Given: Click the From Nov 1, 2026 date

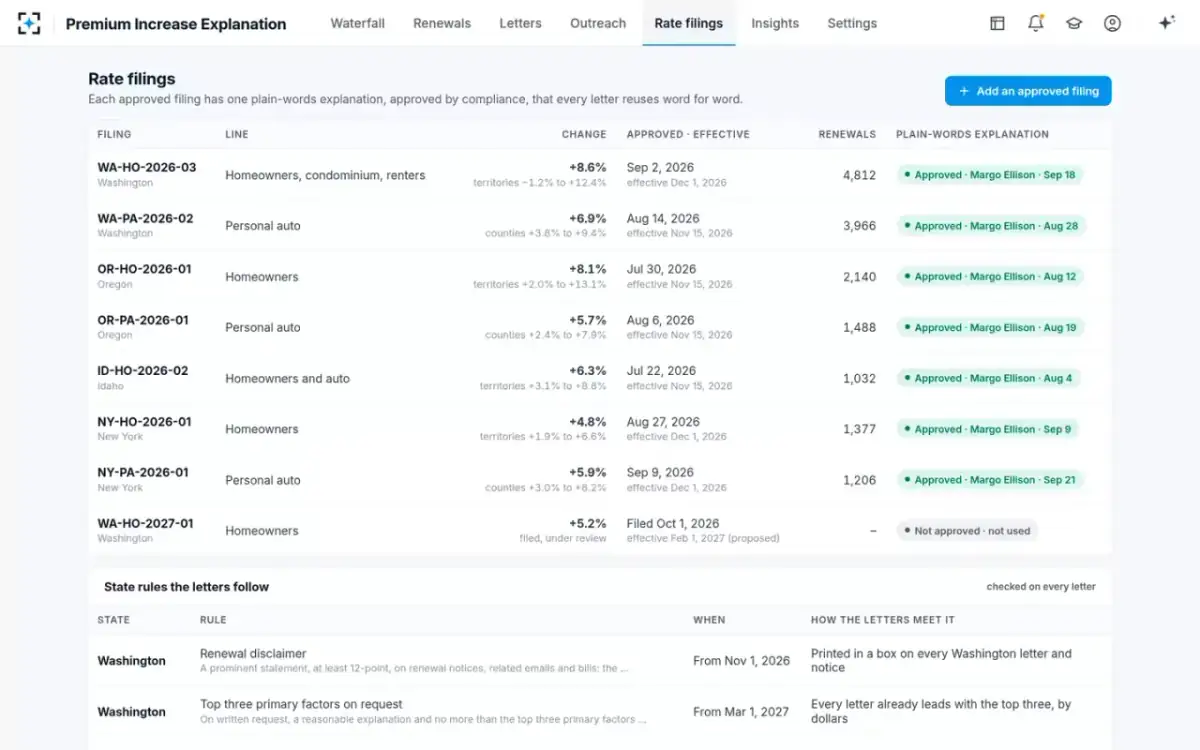Looking at the screenshot, I should tap(741, 661).
